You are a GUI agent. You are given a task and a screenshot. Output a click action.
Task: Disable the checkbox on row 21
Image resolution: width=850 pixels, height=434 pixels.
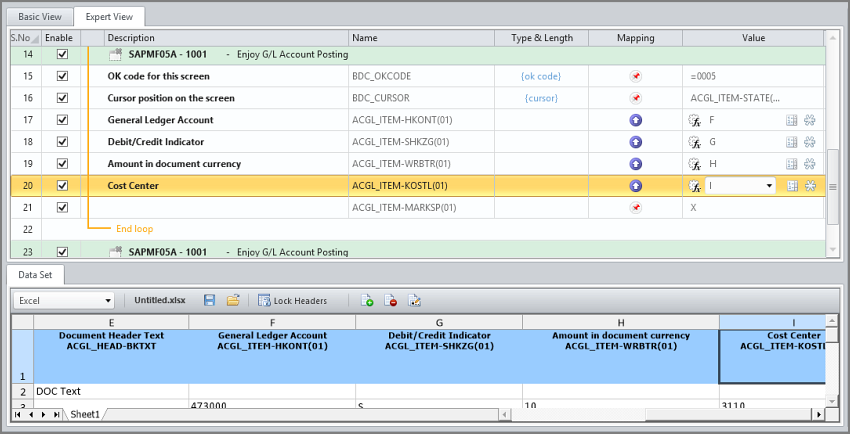click(x=62, y=208)
